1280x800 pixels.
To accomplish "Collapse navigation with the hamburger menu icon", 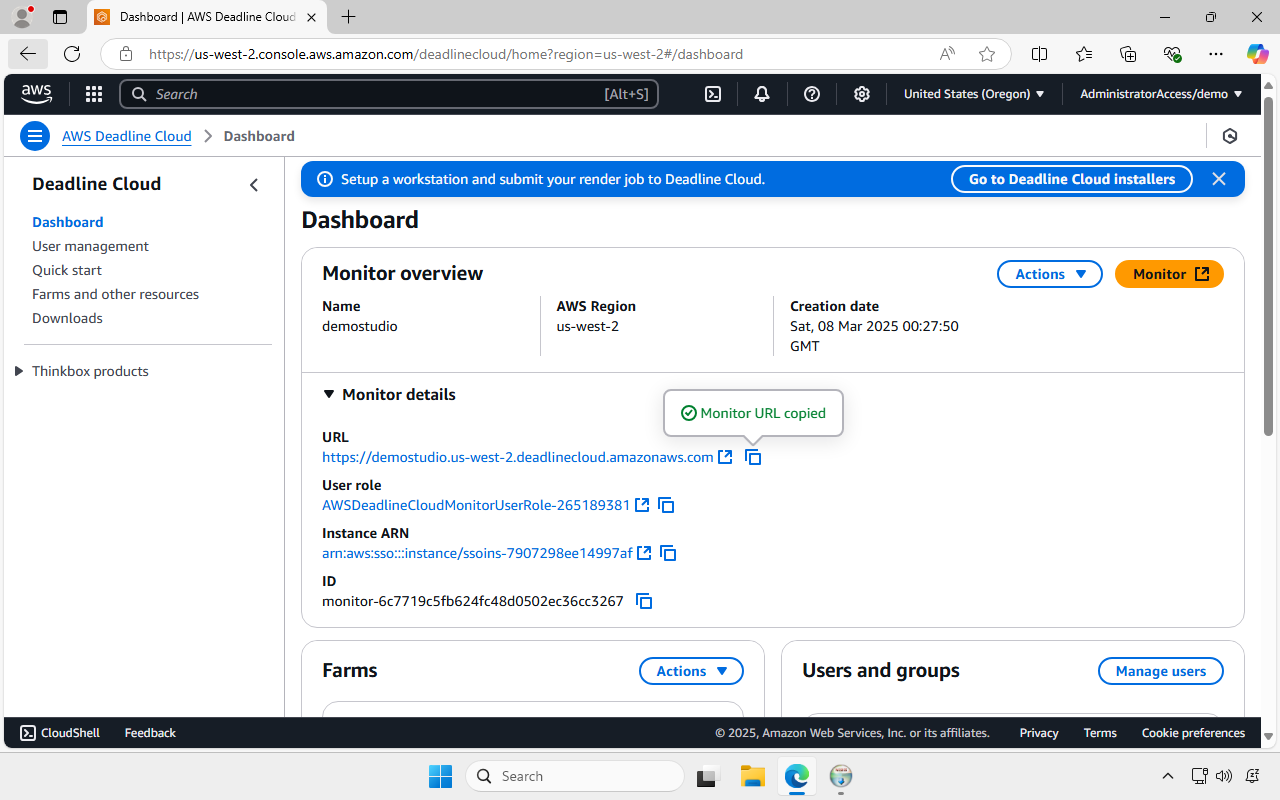I will [34, 135].
